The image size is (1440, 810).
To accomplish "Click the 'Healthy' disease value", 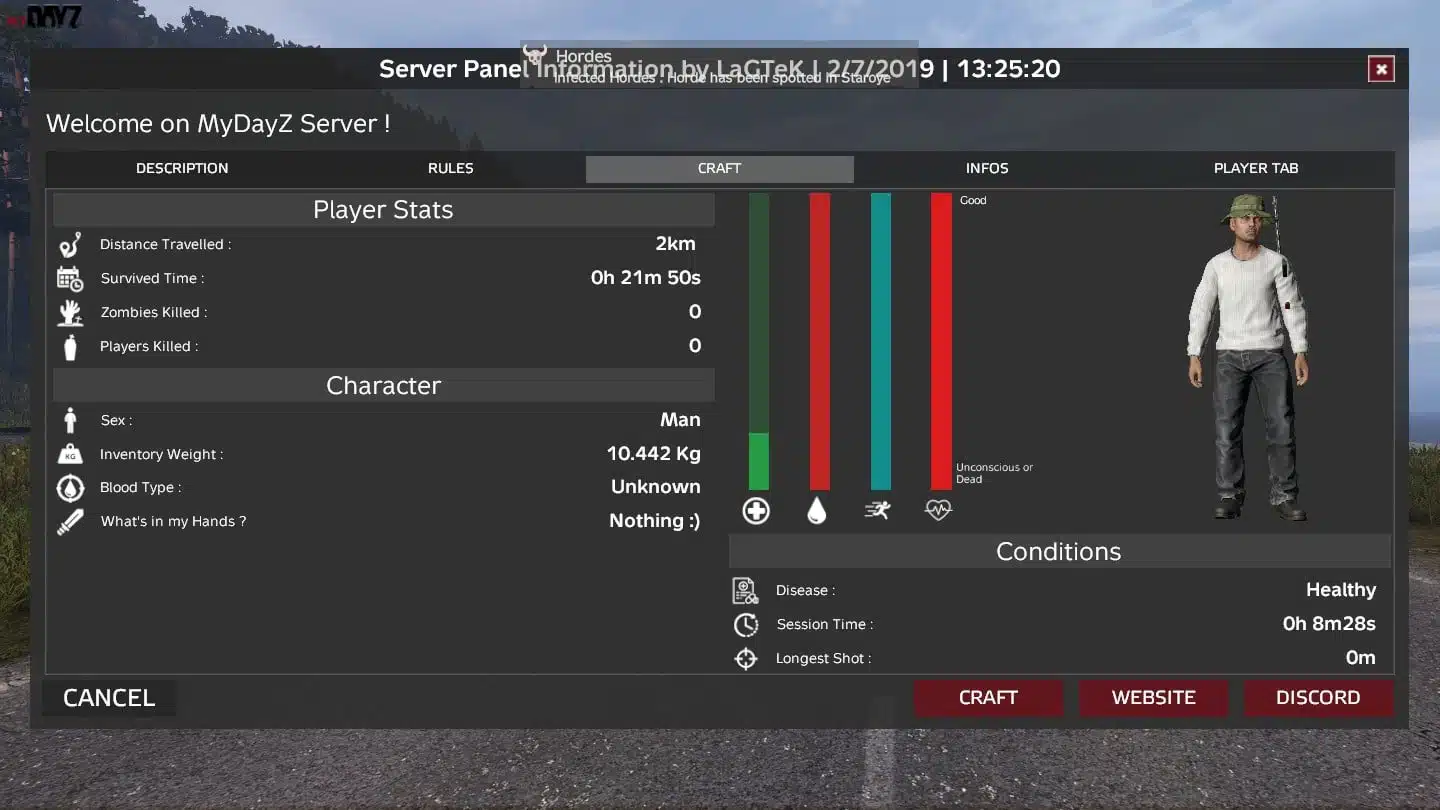I will [x=1341, y=590].
